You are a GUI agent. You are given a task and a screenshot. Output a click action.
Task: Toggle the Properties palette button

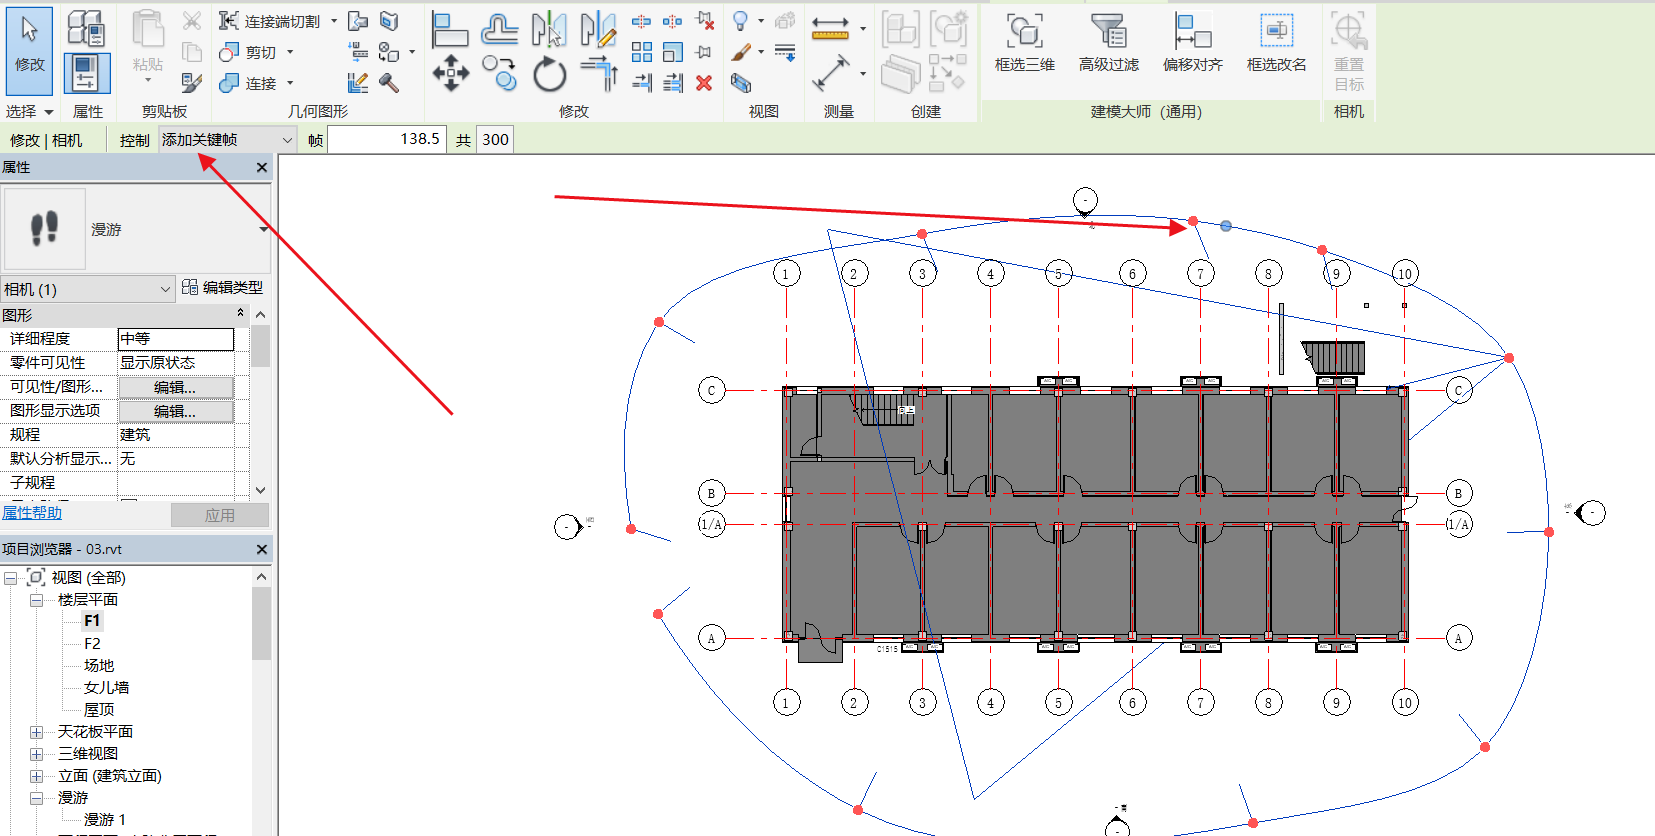87,74
